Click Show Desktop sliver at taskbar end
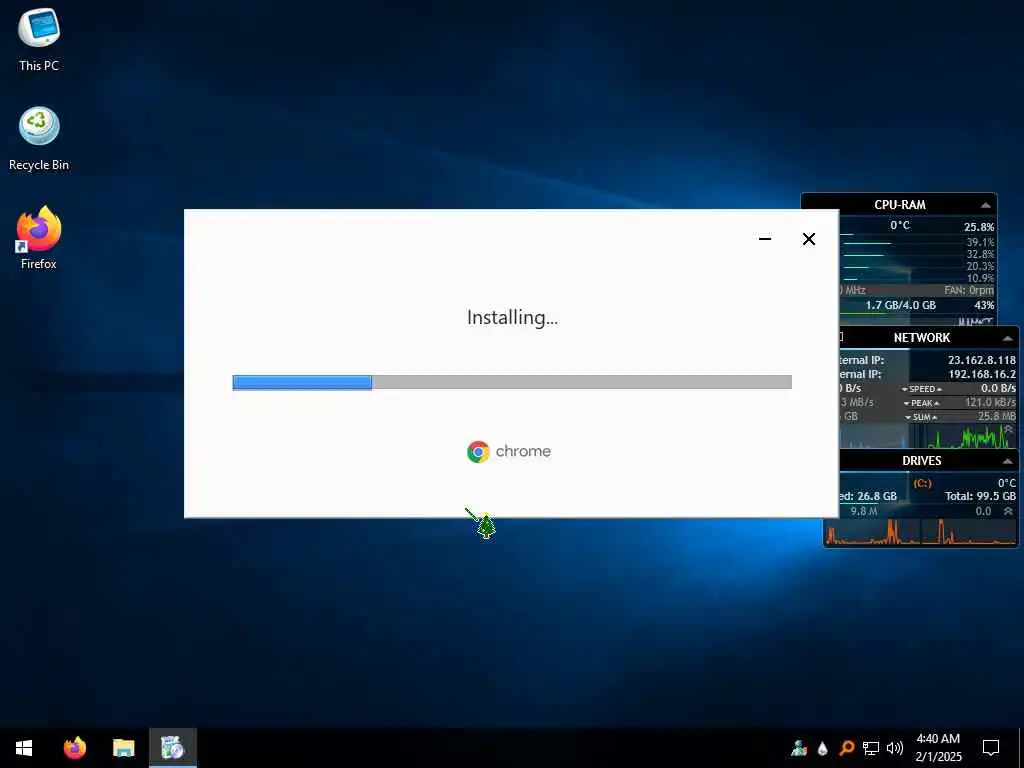 tap(1021, 748)
